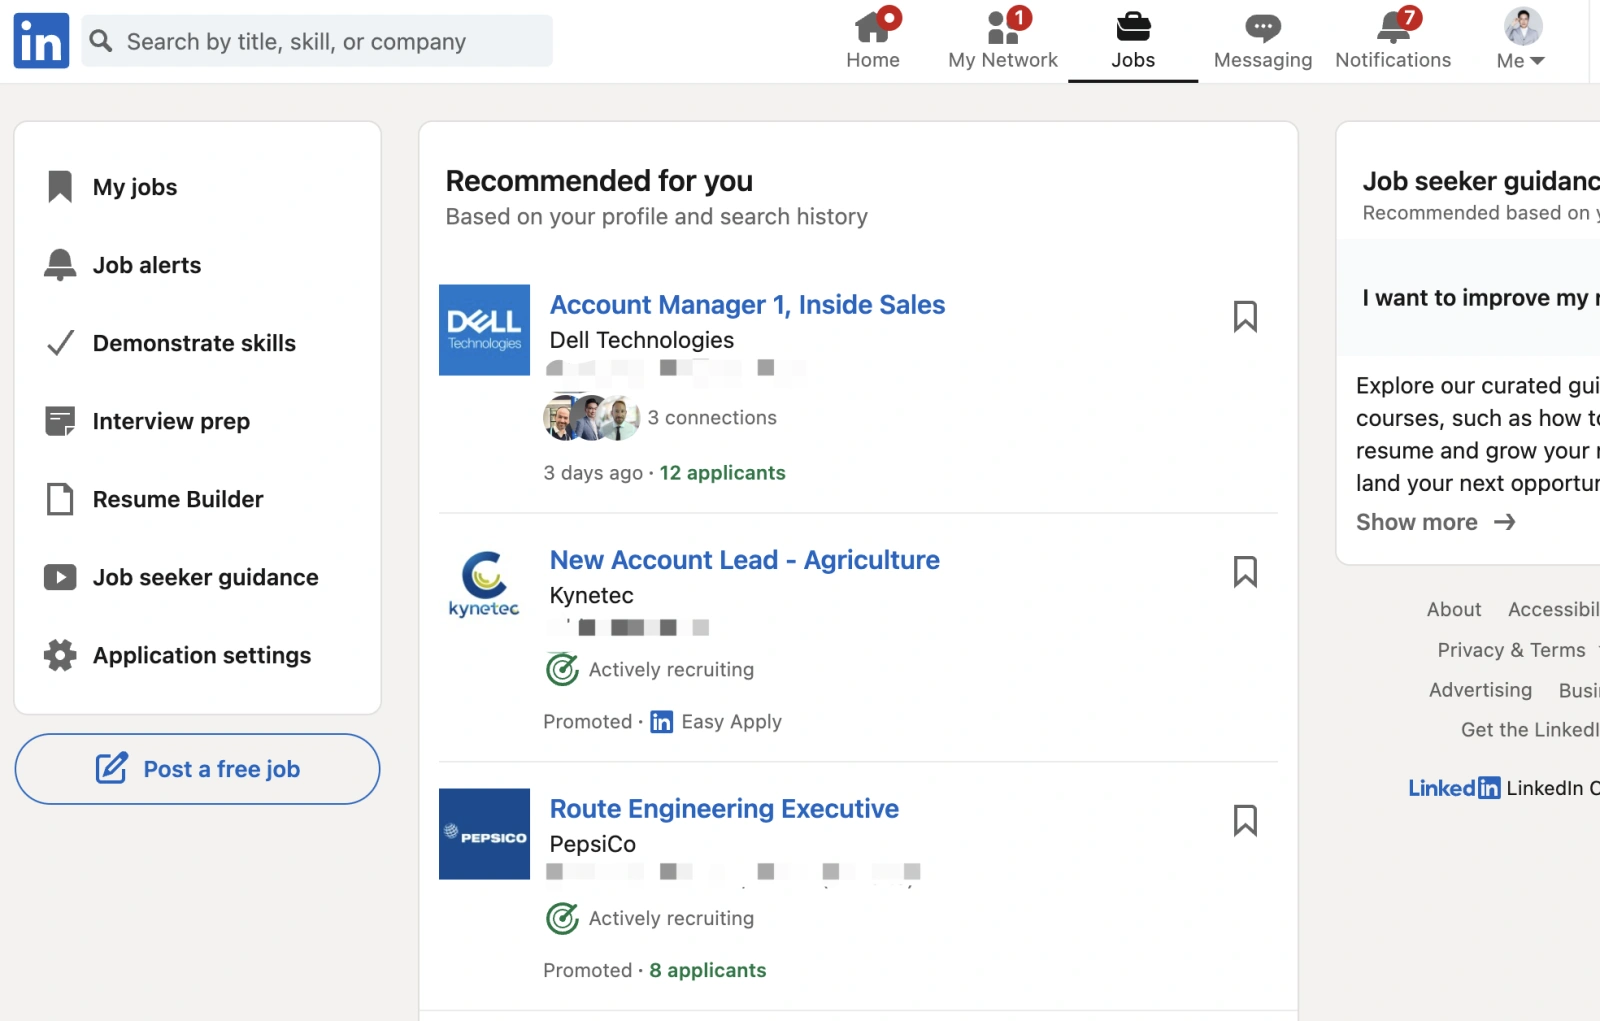The width and height of the screenshot is (1600, 1021).
Task: Open Application settings
Action: coord(202,655)
